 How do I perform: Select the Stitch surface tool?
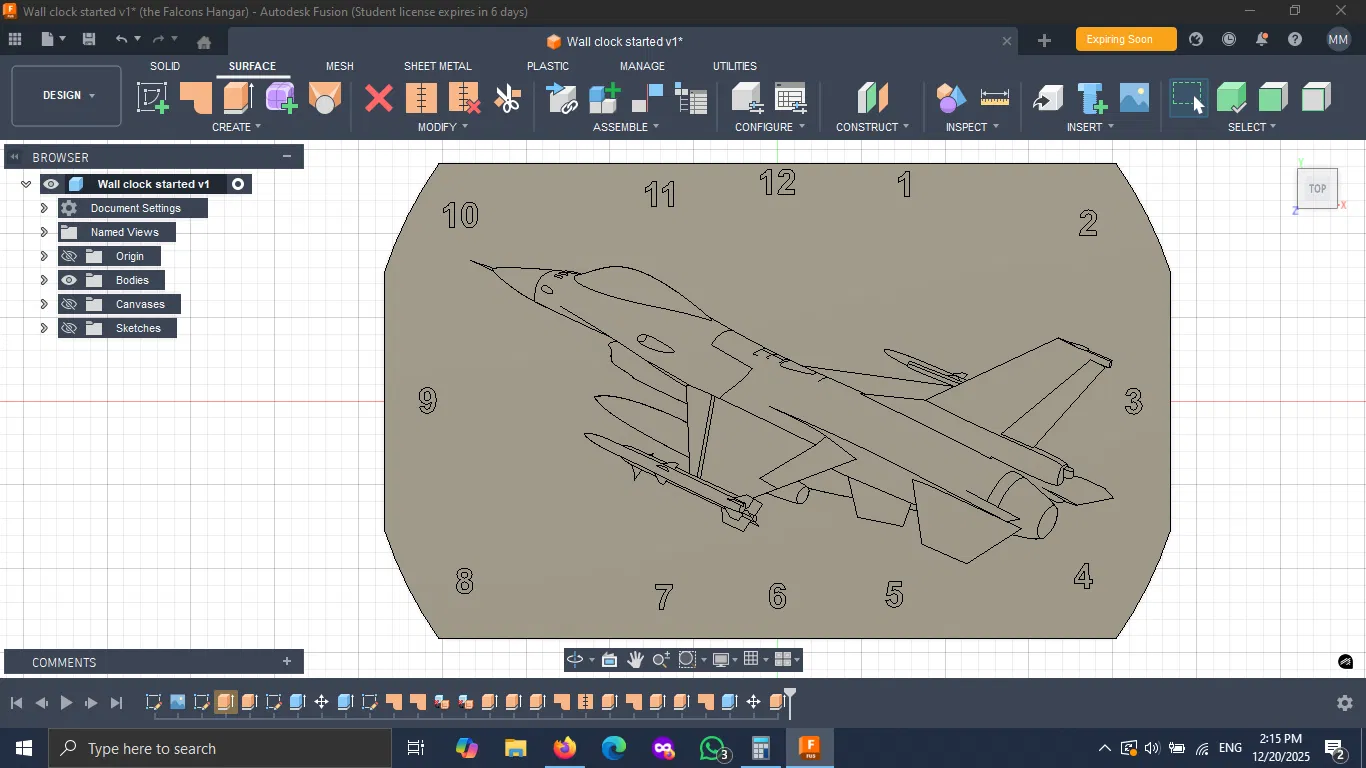pyautogui.click(x=421, y=98)
